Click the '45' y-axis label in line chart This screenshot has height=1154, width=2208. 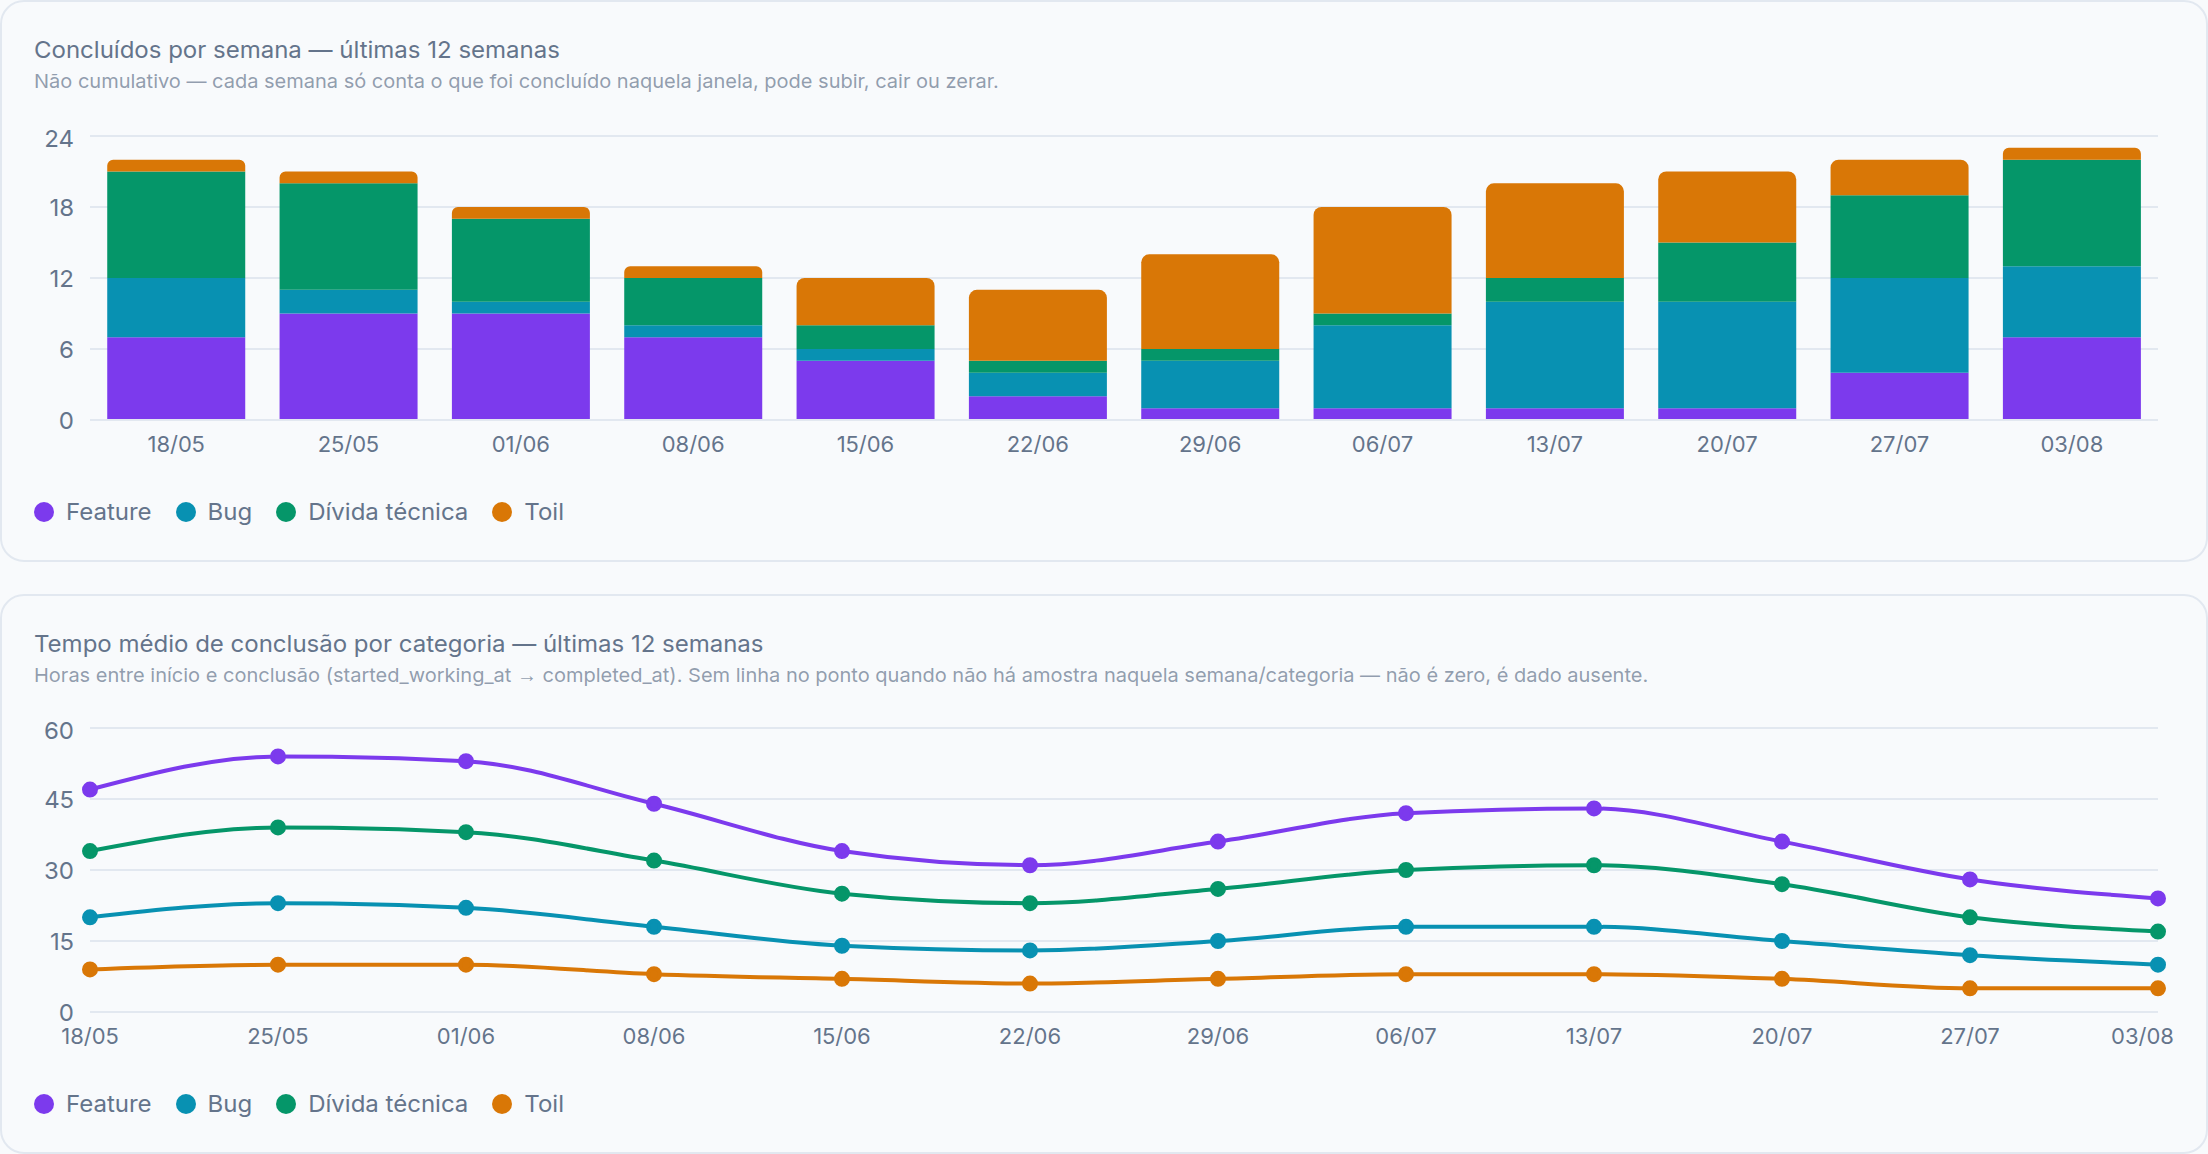point(59,800)
